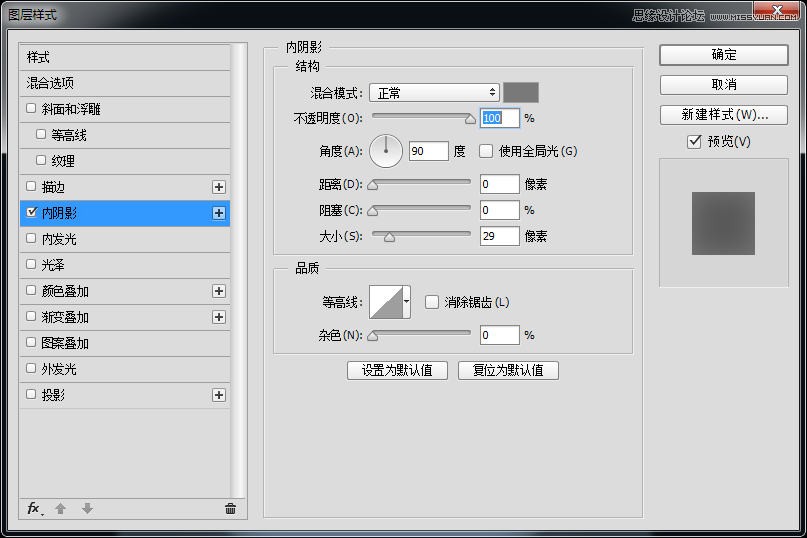Viewport: 807px width, 538px height.
Task: Click the 阻塞 value field
Action: pyautogui.click(x=500, y=210)
